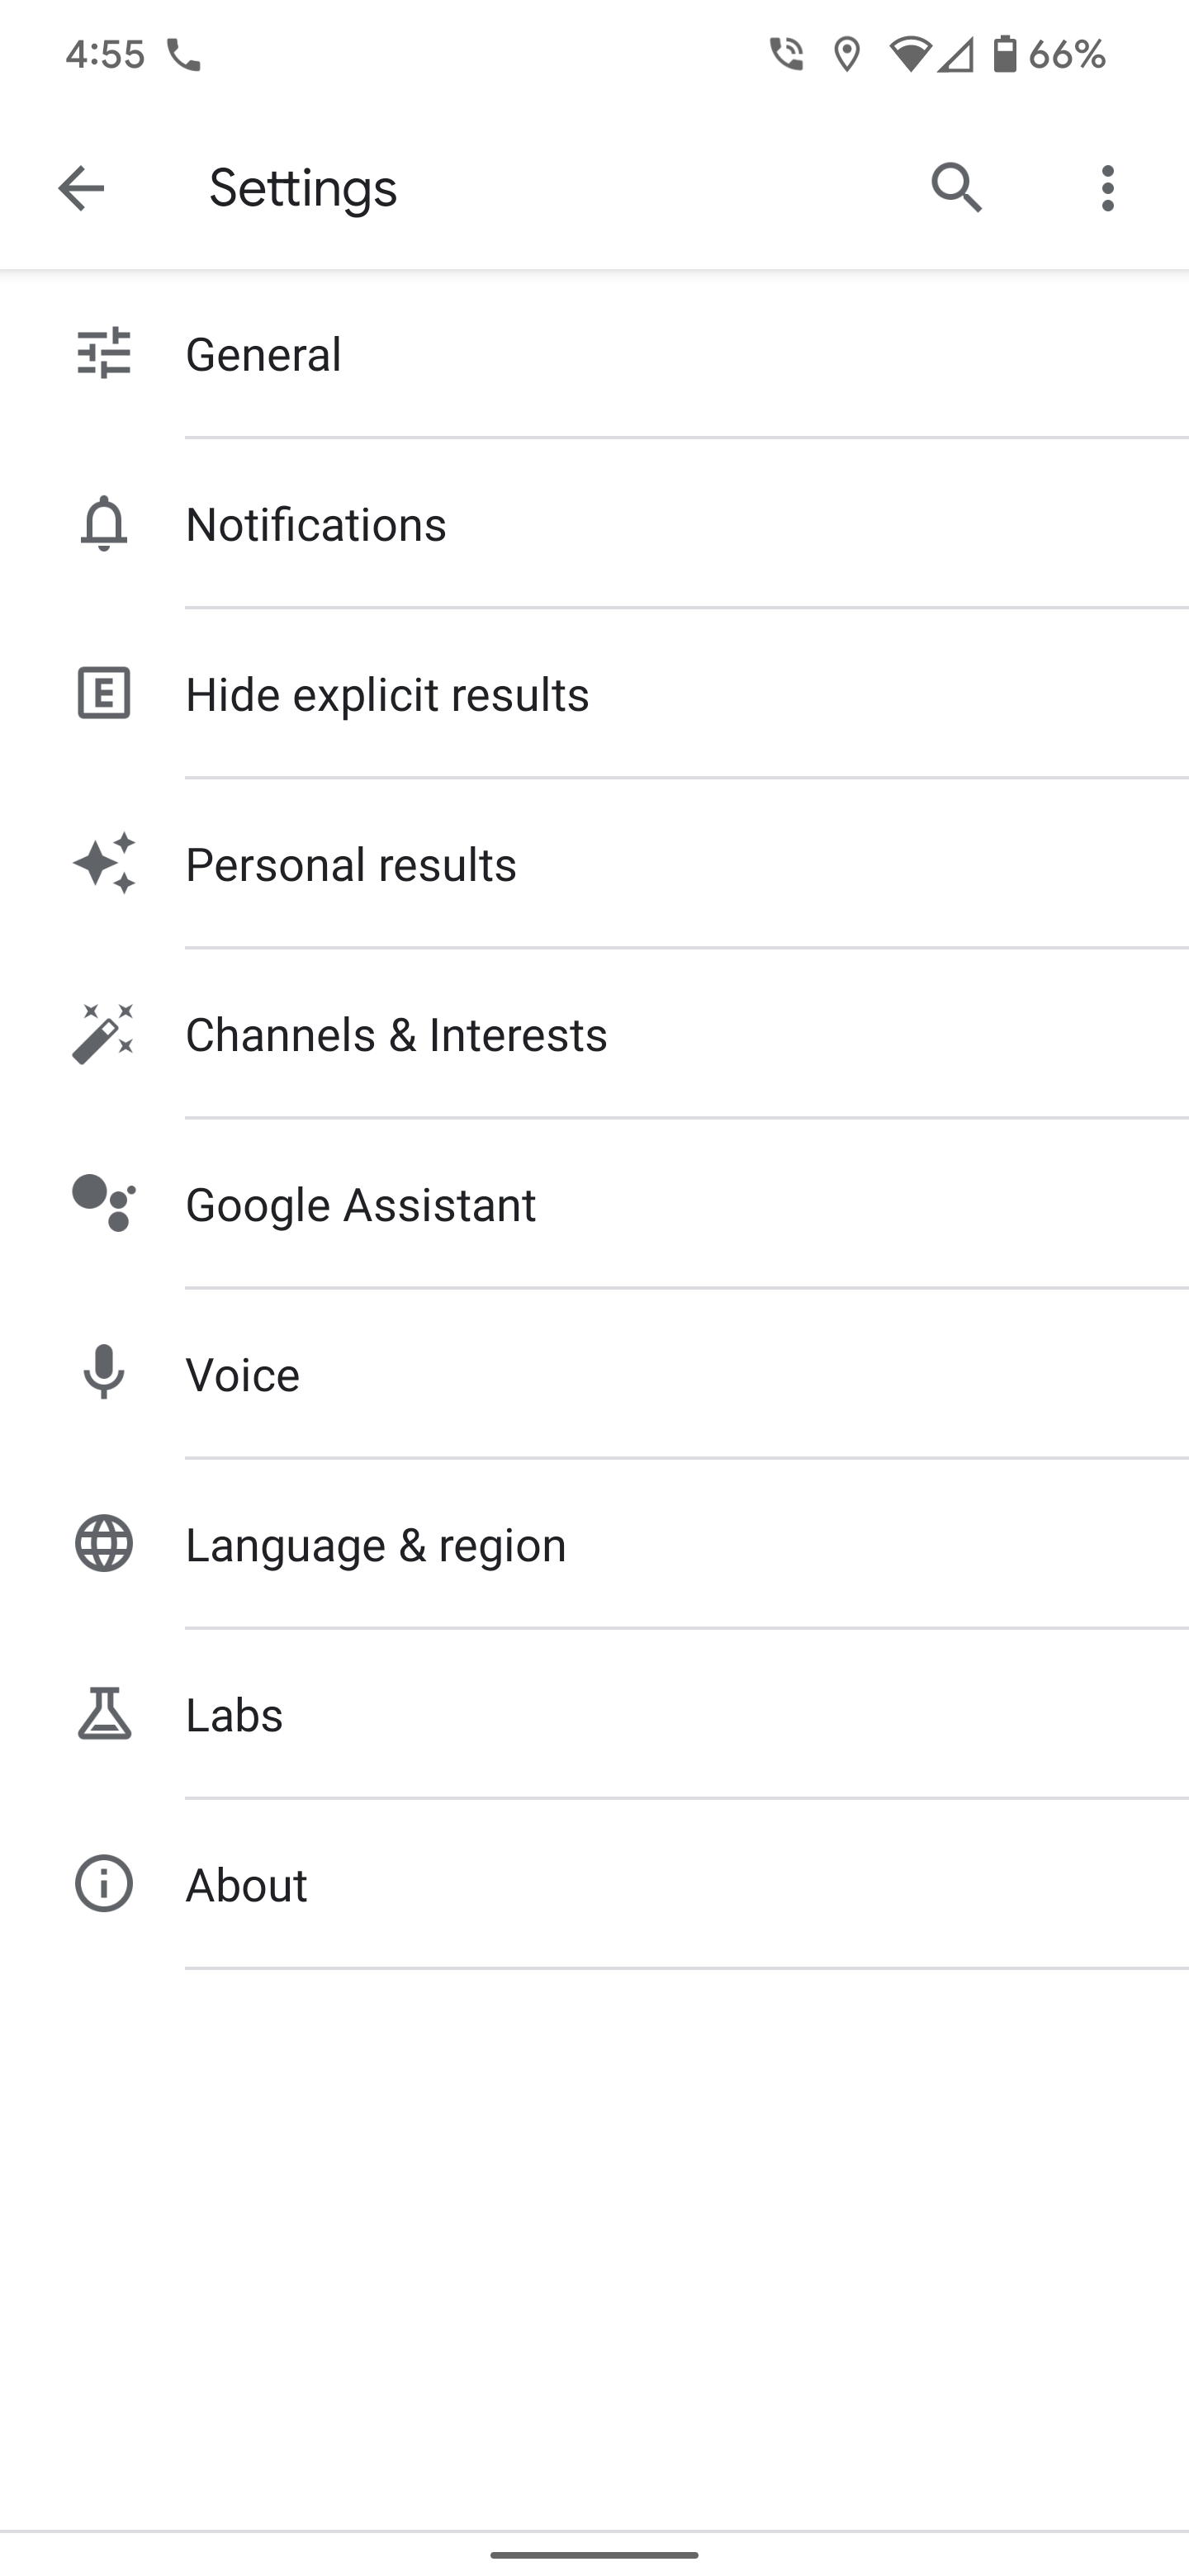This screenshot has height=2576, width=1189.
Task: Tap the Voice microphone icon
Action: (104, 1373)
